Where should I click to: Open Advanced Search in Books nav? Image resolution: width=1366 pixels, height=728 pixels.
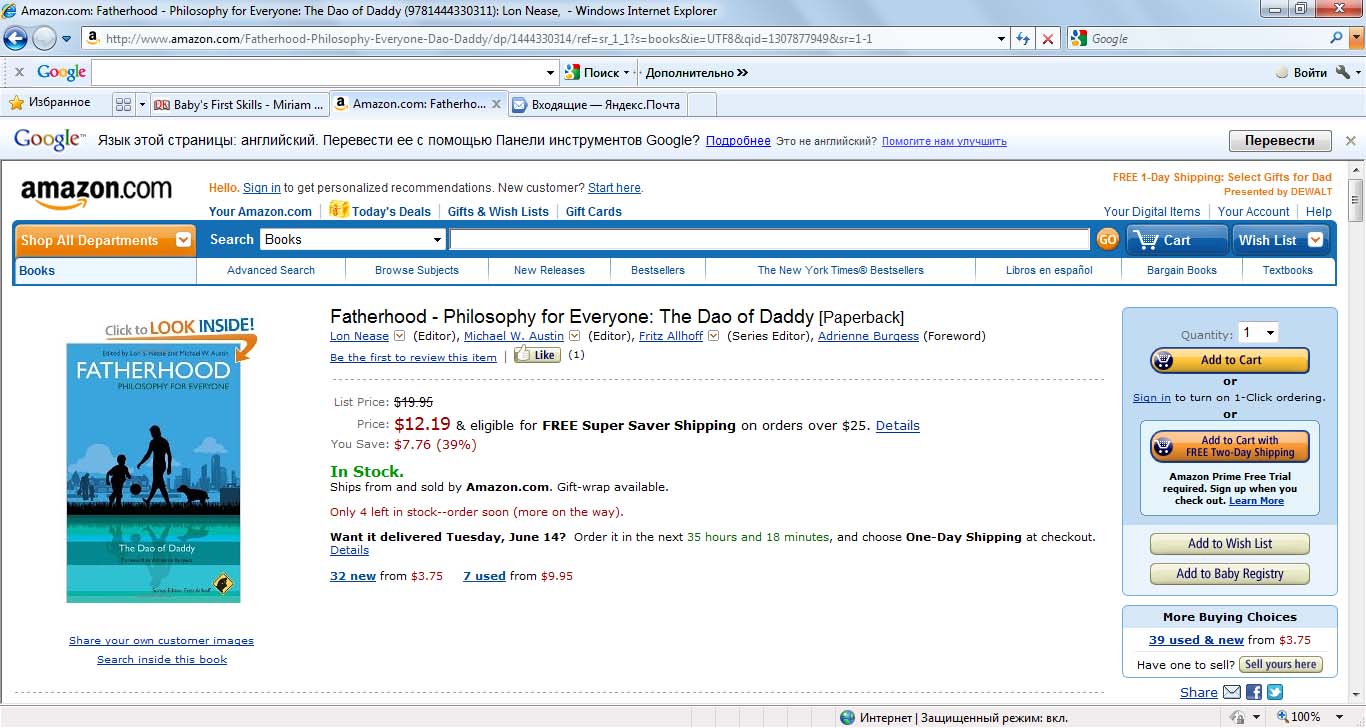271,270
